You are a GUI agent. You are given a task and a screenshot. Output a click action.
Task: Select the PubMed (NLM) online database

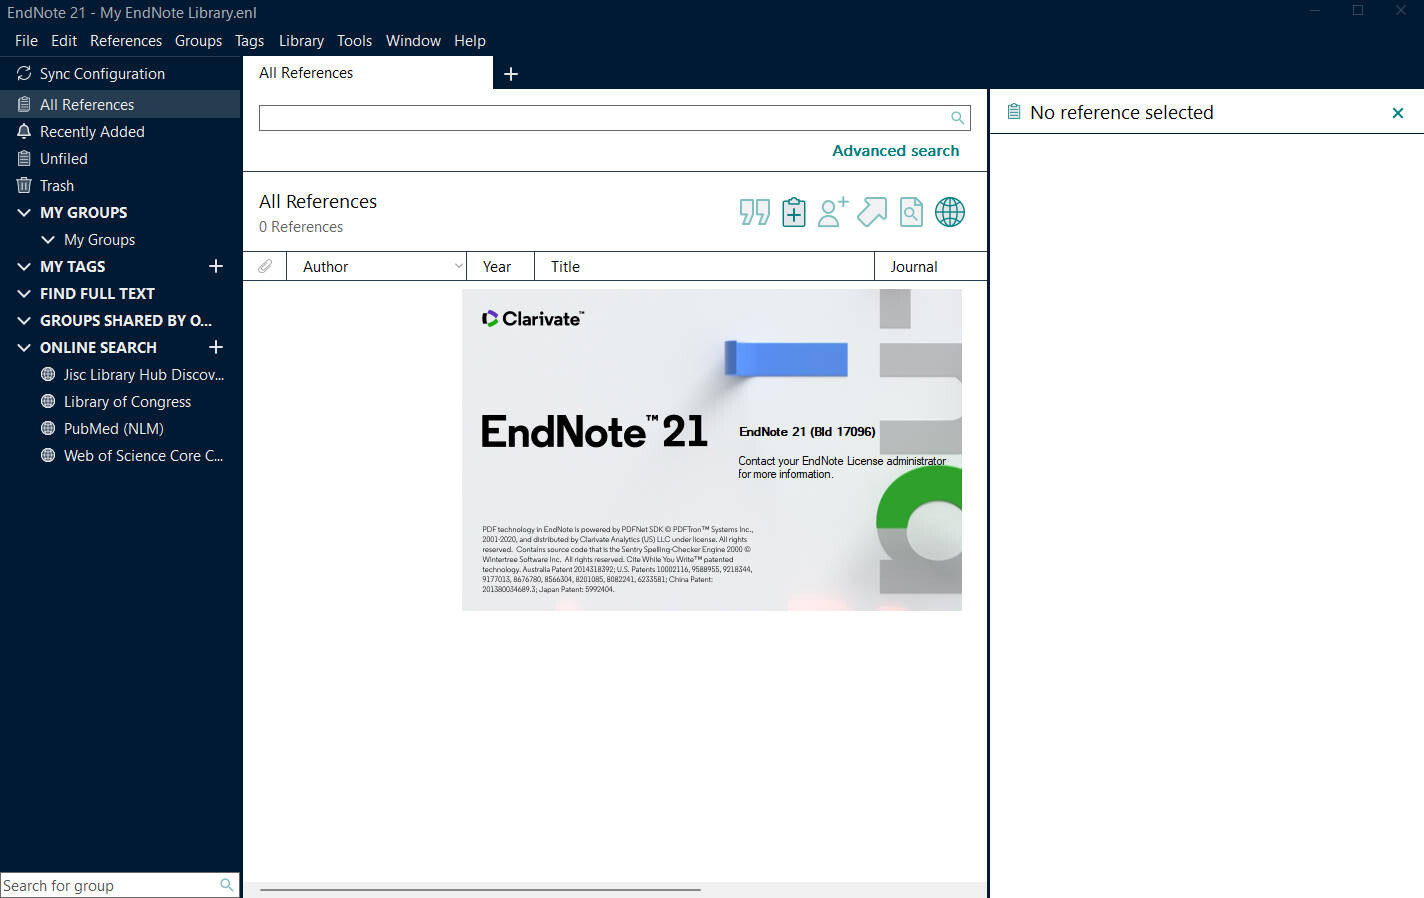[113, 428]
